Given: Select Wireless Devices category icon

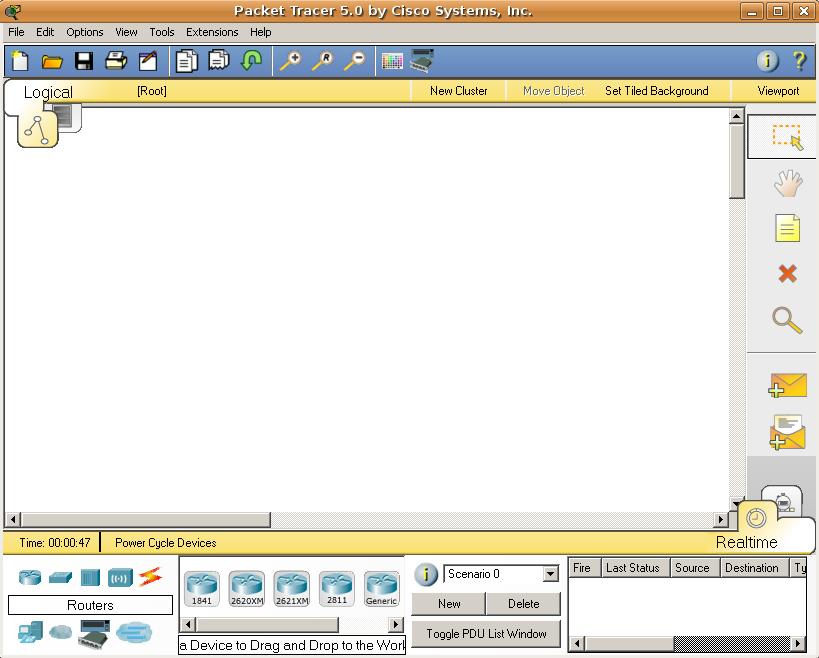Looking at the screenshot, I should 120,578.
